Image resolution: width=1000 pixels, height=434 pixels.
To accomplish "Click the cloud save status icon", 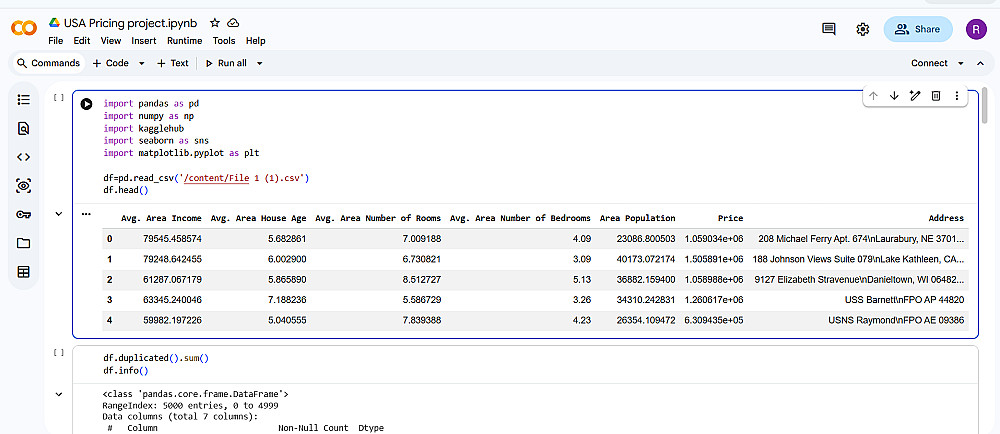I will [233, 23].
